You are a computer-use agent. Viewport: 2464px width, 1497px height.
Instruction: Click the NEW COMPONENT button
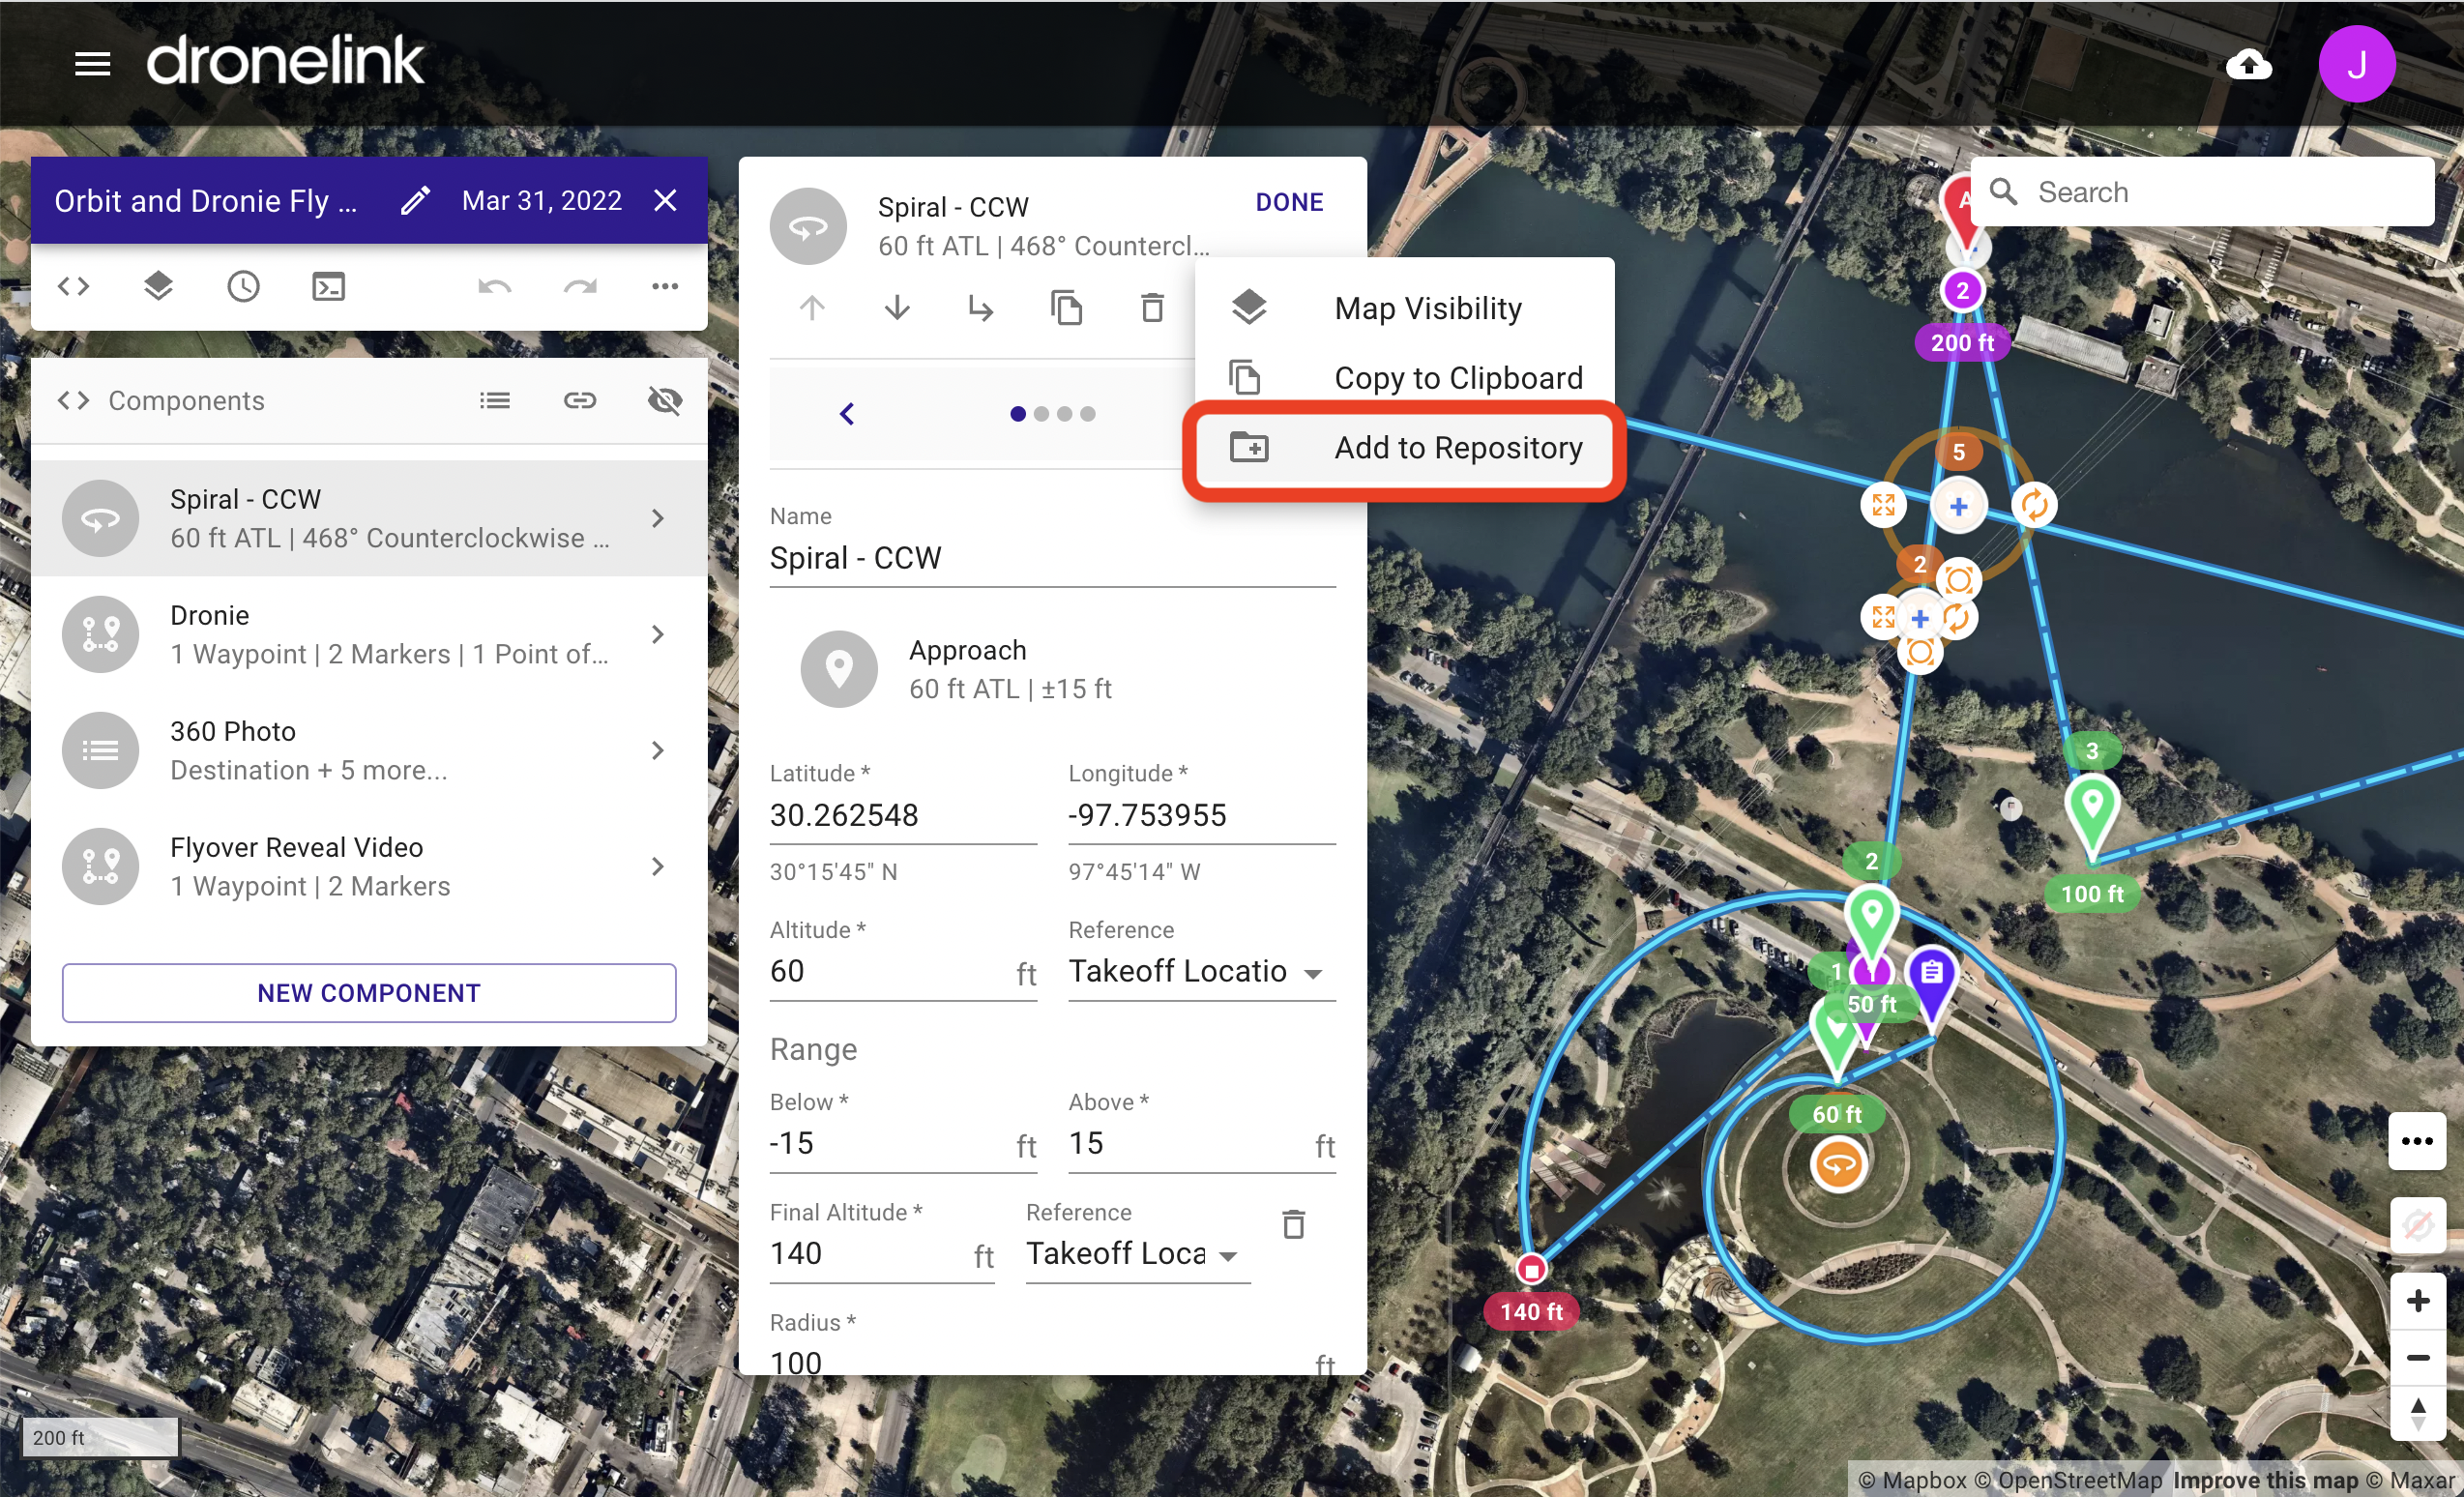pyautogui.click(x=369, y=992)
